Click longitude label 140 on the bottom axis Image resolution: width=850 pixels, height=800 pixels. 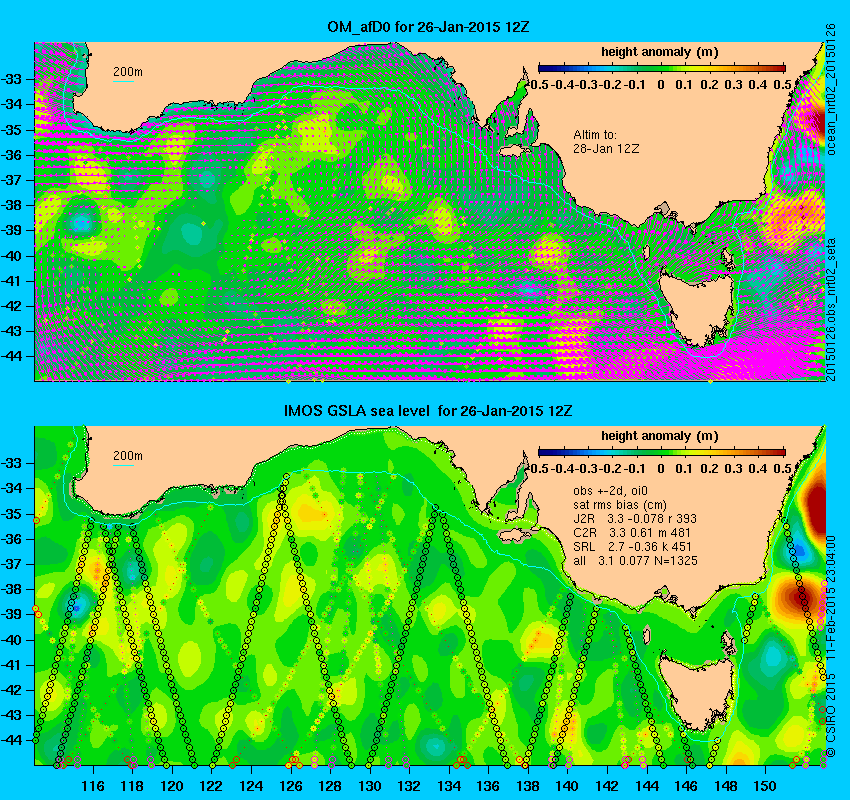pyautogui.click(x=567, y=785)
